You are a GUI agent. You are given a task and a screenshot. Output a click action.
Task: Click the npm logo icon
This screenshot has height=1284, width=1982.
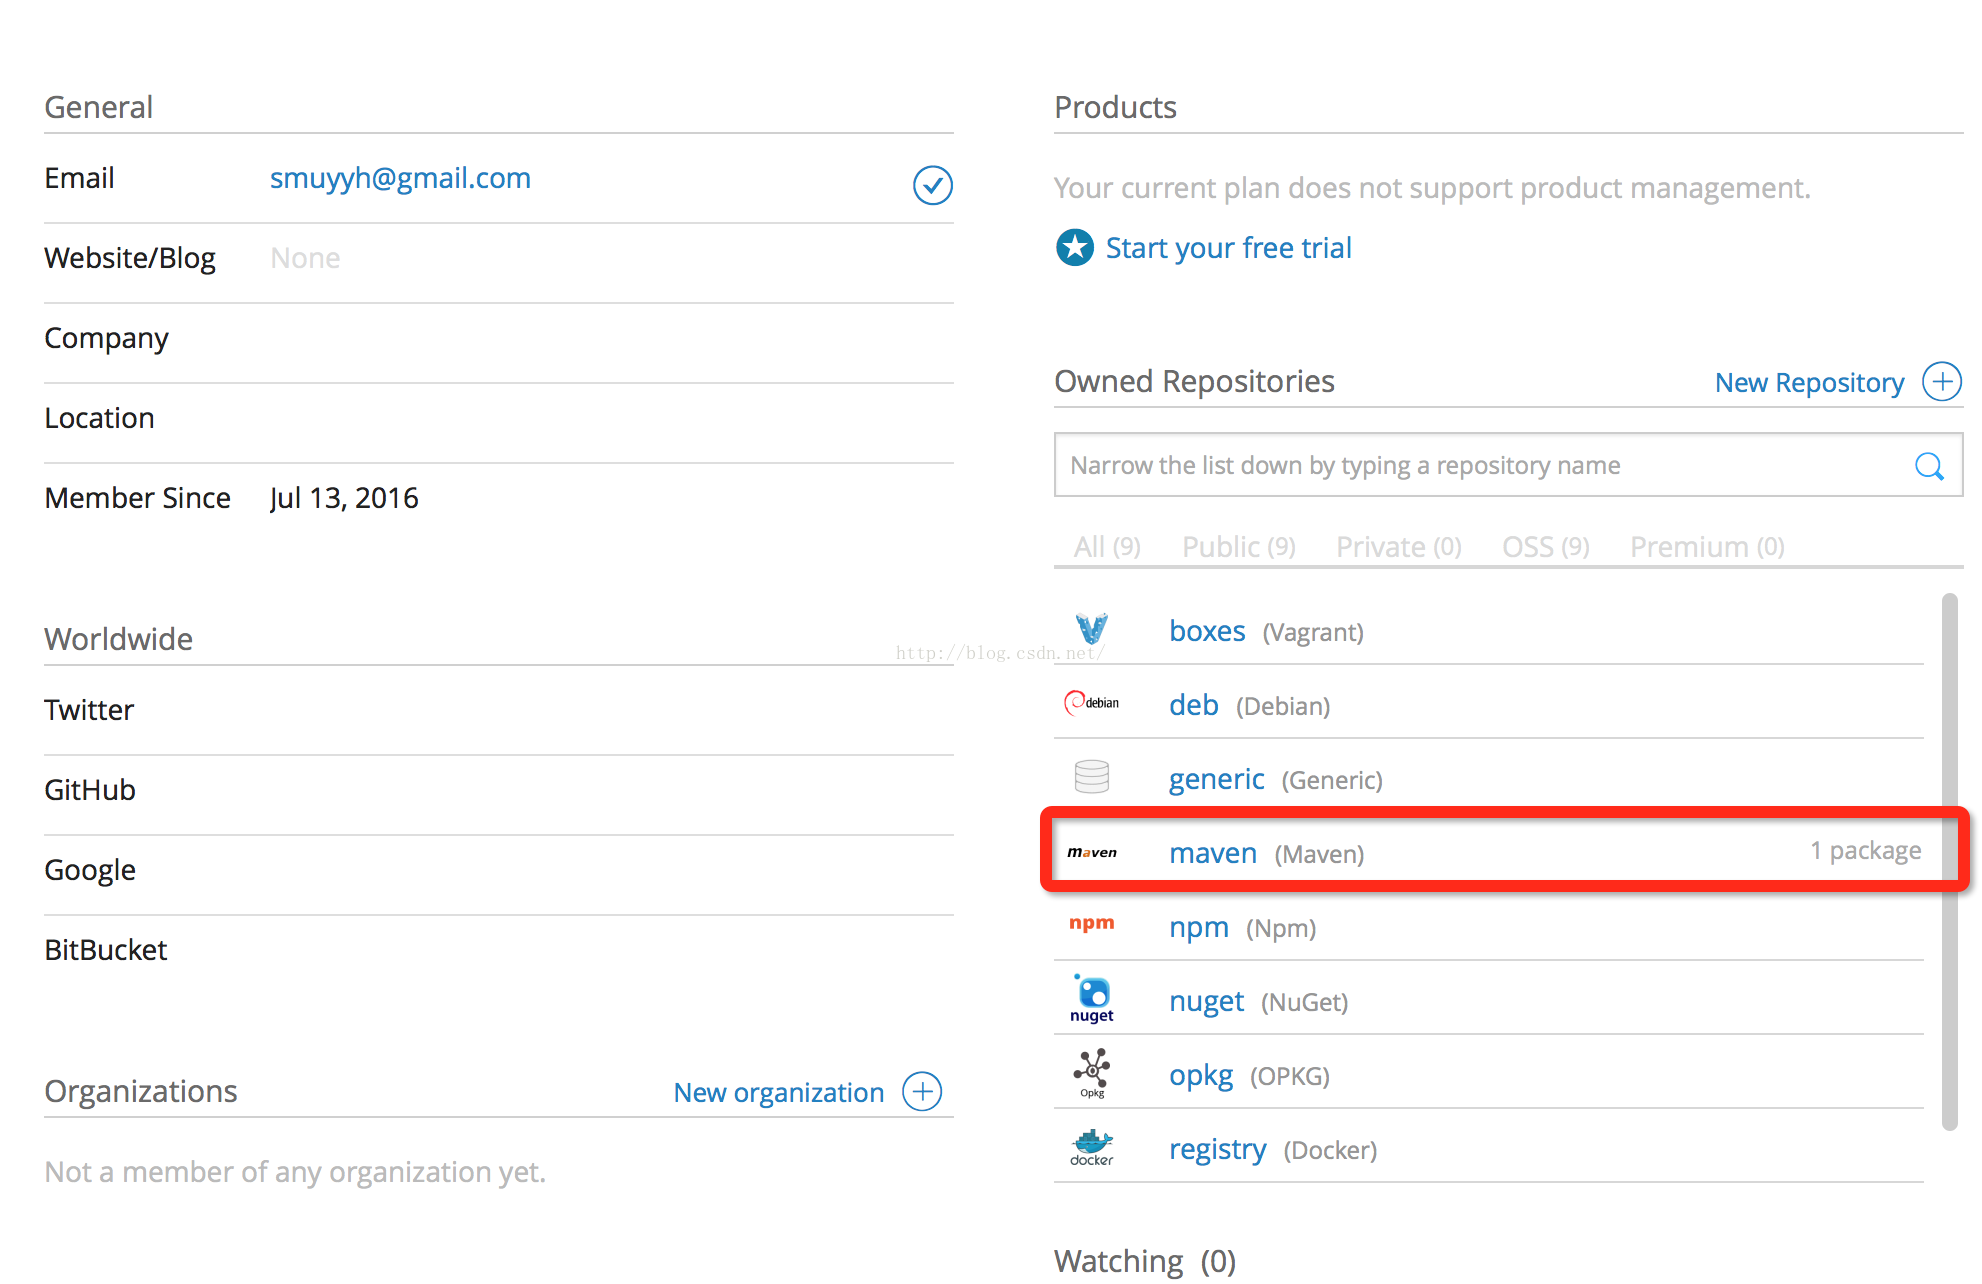(1091, 924)
